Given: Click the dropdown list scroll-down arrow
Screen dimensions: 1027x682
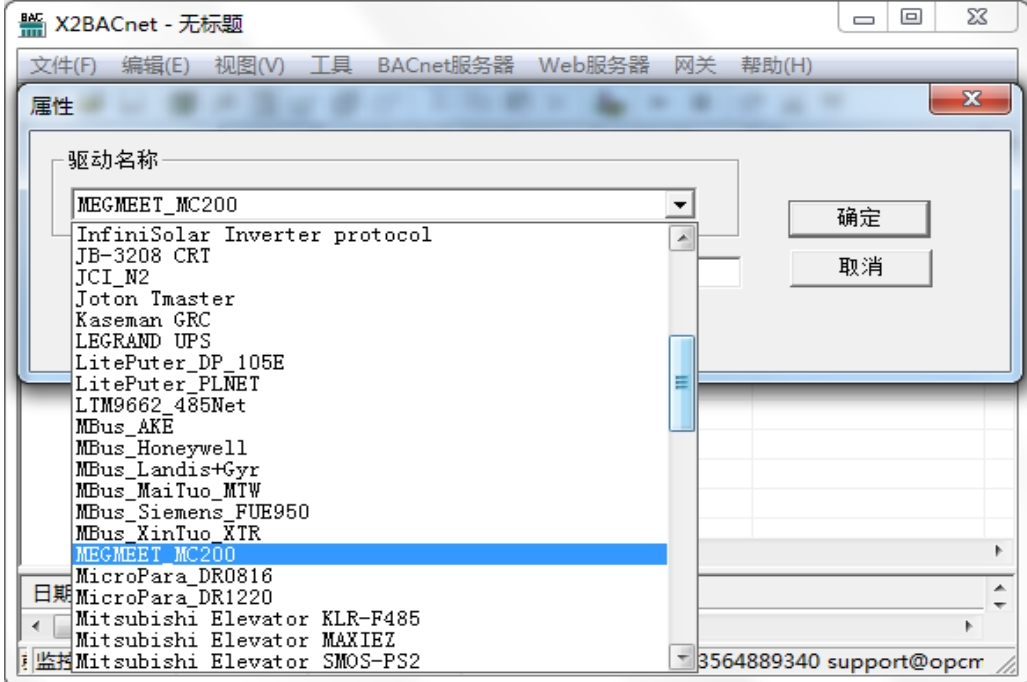Looking at the screenshot, I should tap(682, 656).
